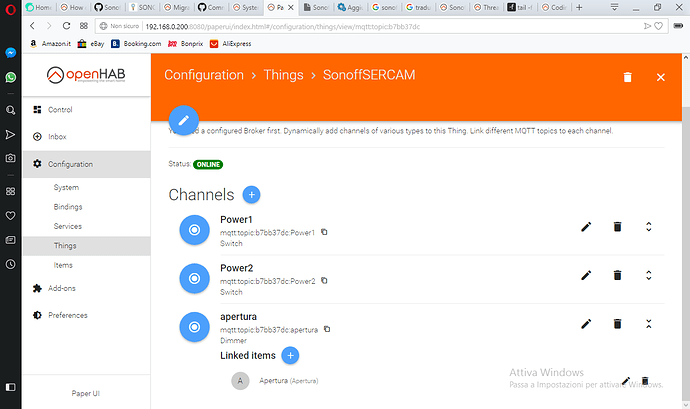The image size is (690, 409).
Task: Go back to previous page
Action: coord(32,26)
